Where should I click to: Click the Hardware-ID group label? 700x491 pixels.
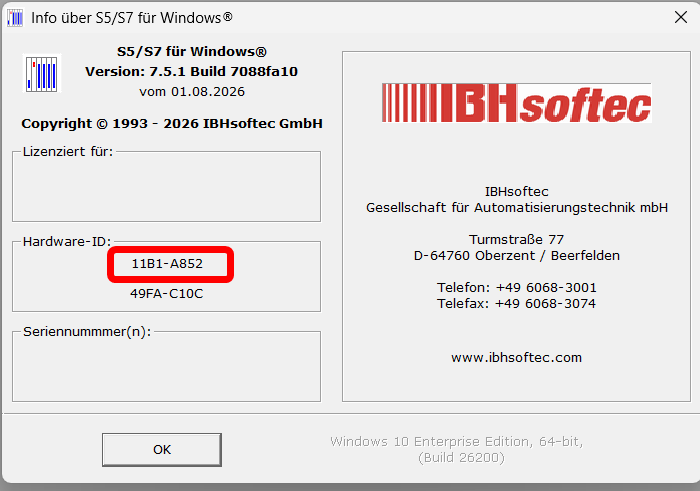[67, 241]
